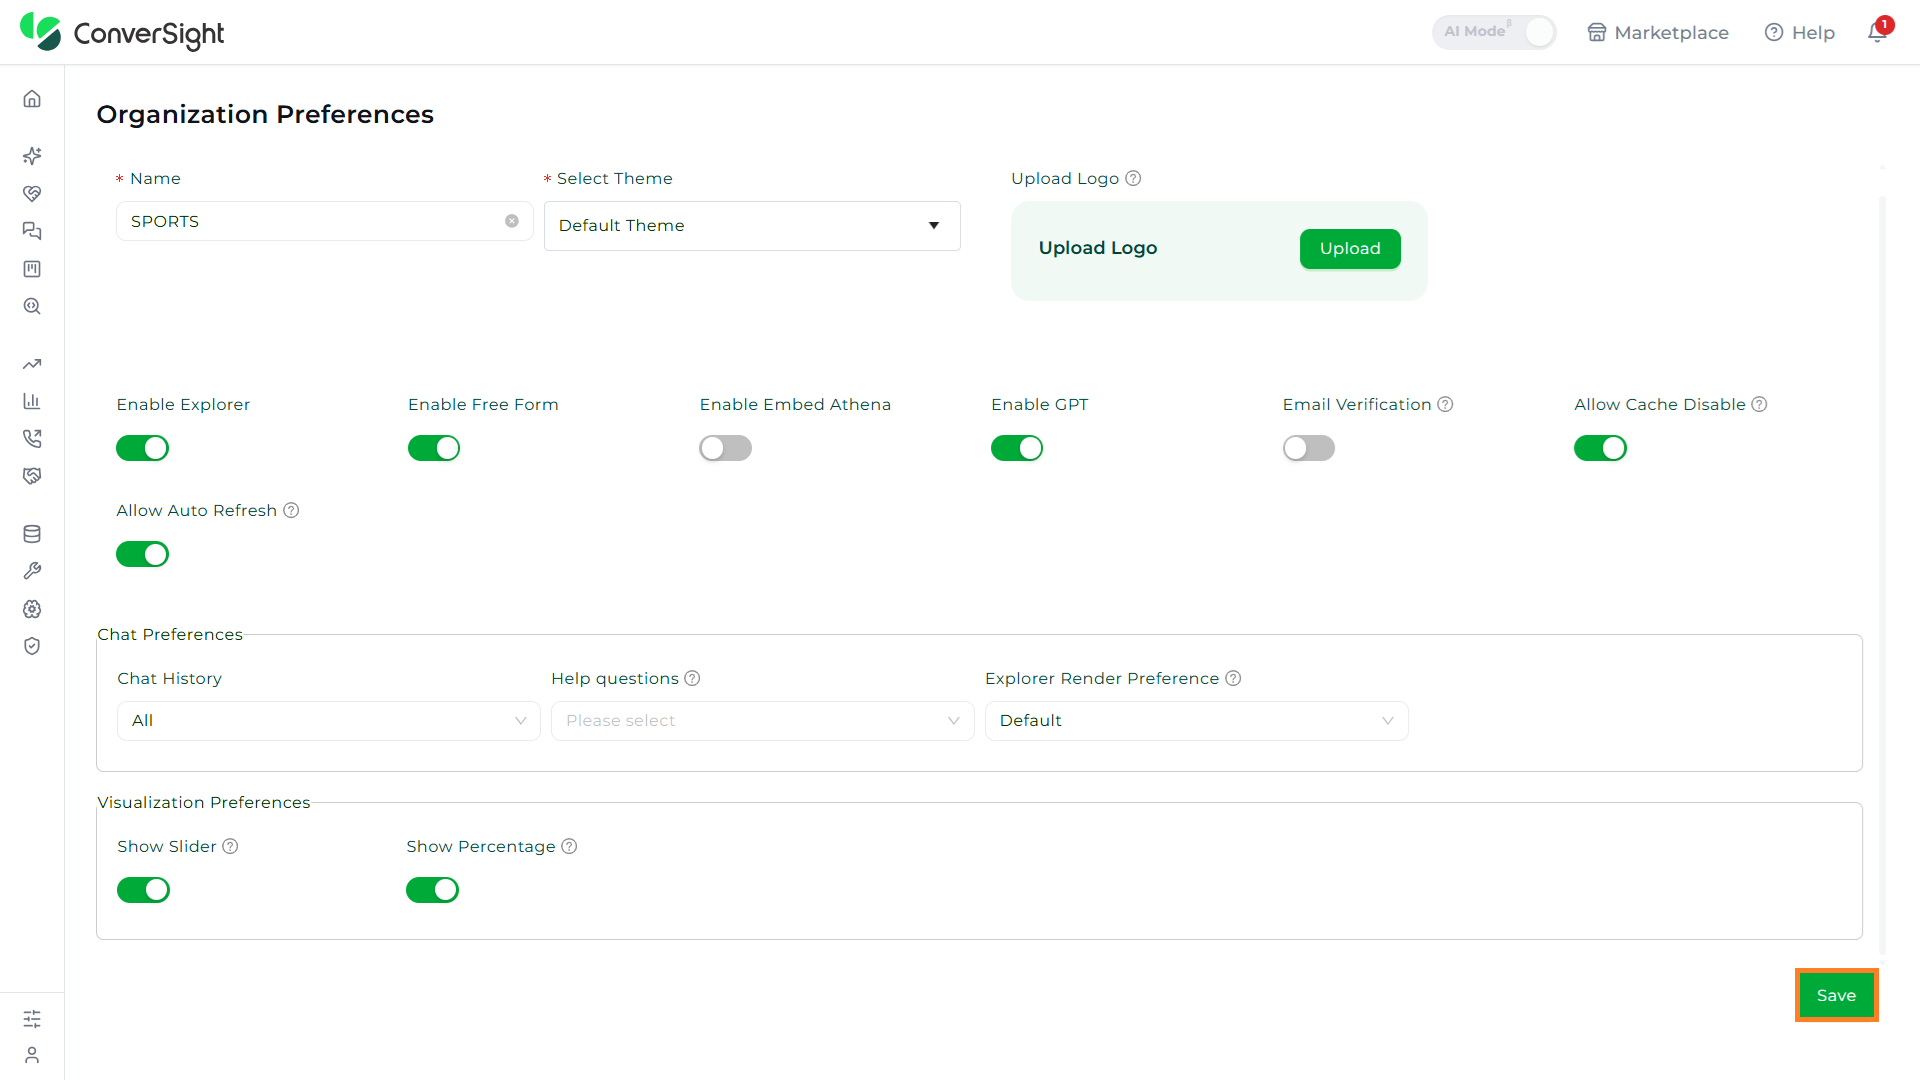This screenshot has width=1920, height=1080.
Task: Open the handshake icon in sidebar
Action: click(x=32, y=476)
